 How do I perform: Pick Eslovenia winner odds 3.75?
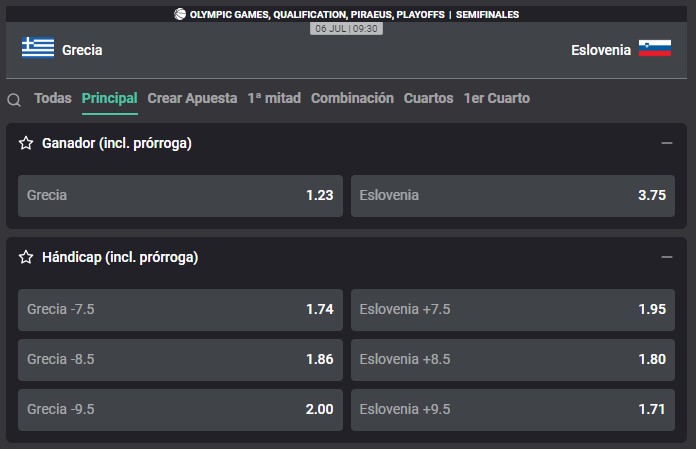tap(512, 195)
